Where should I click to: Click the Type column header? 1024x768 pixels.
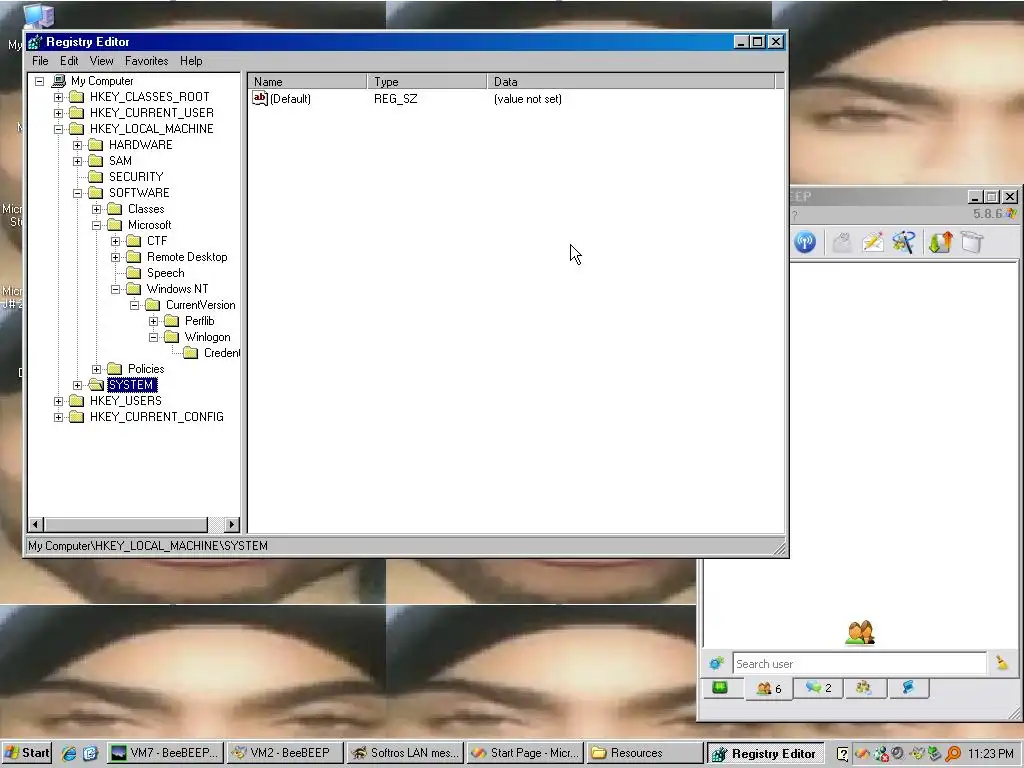click(x=427, y=82)
